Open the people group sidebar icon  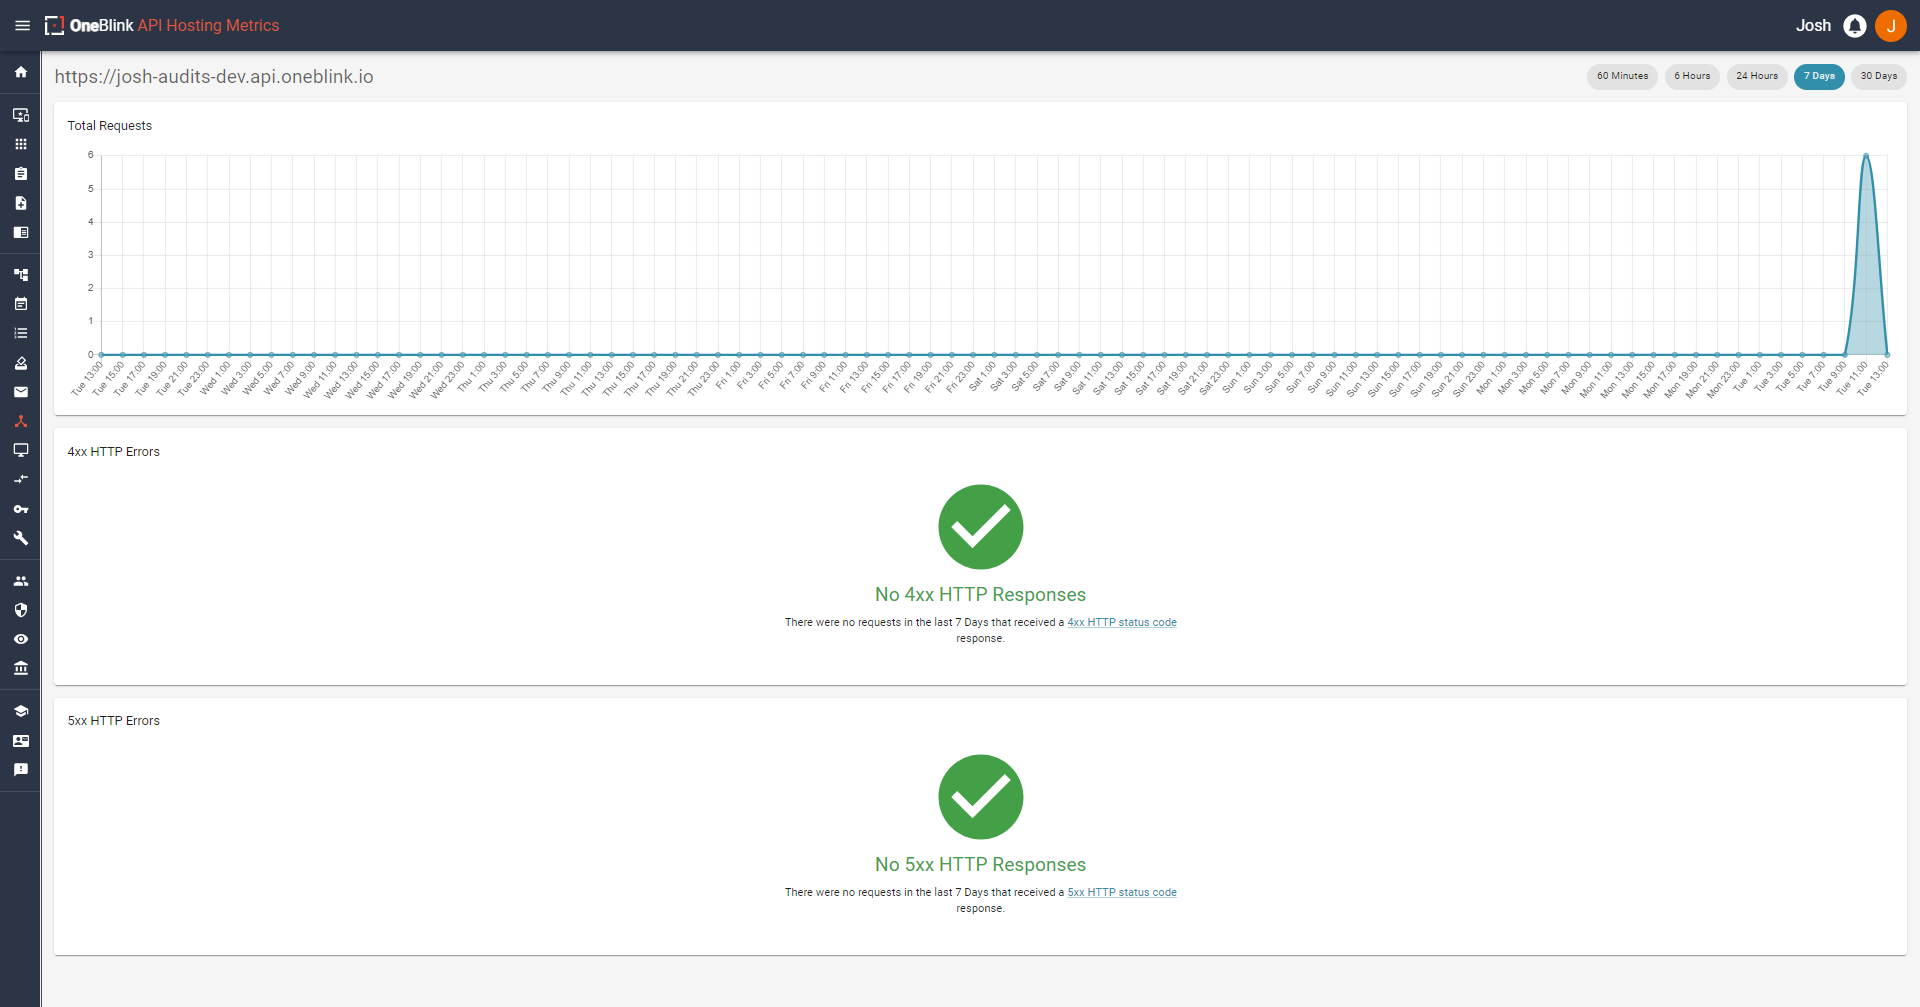tap(21, 581)
